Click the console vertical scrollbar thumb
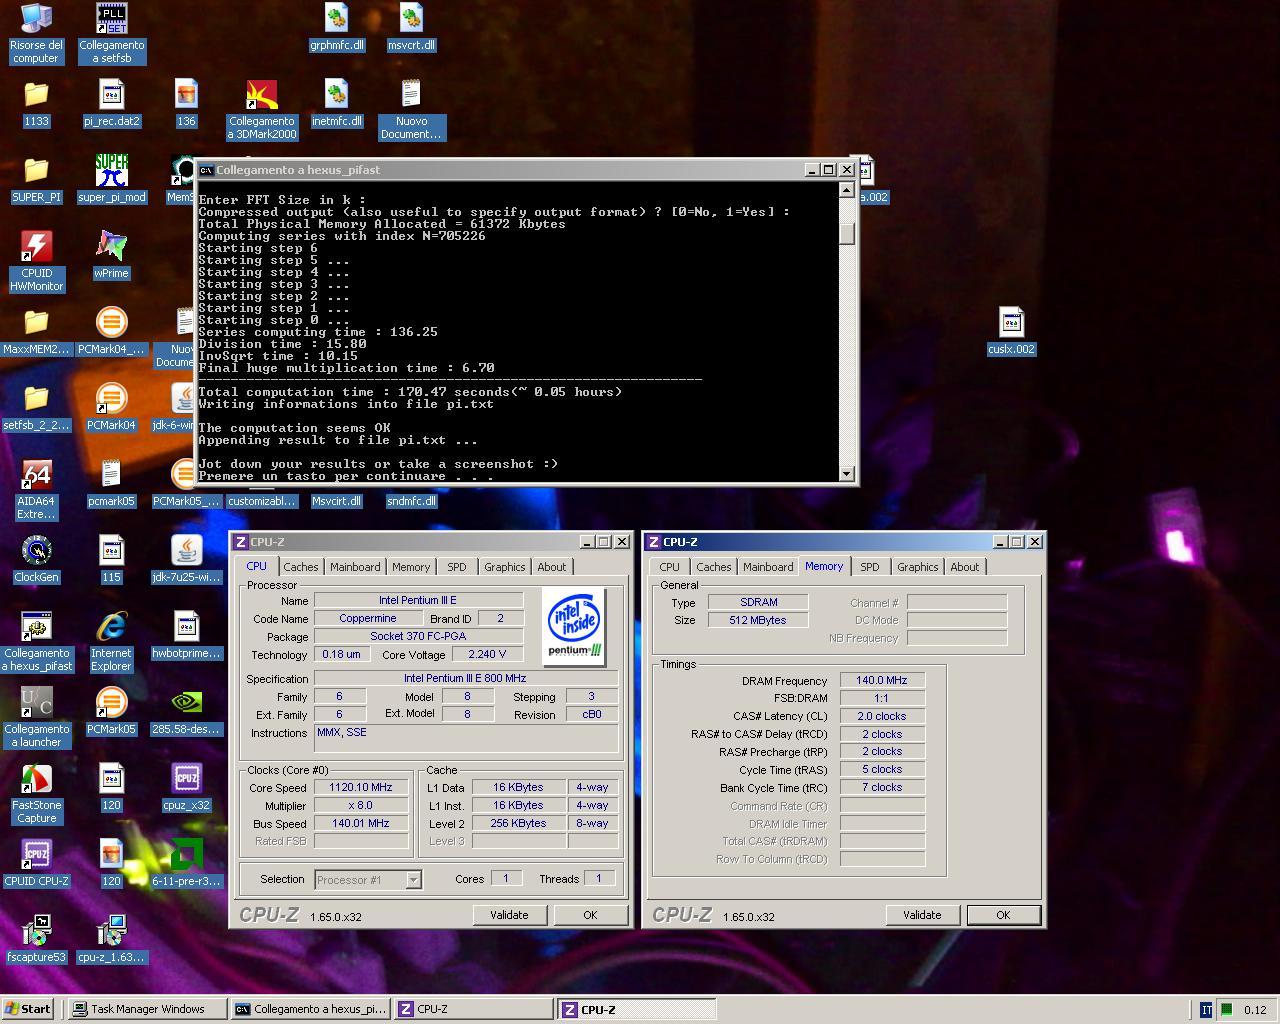This screenshot has width=1280, height=1024. pyautogui.click(x=847, y=233)
